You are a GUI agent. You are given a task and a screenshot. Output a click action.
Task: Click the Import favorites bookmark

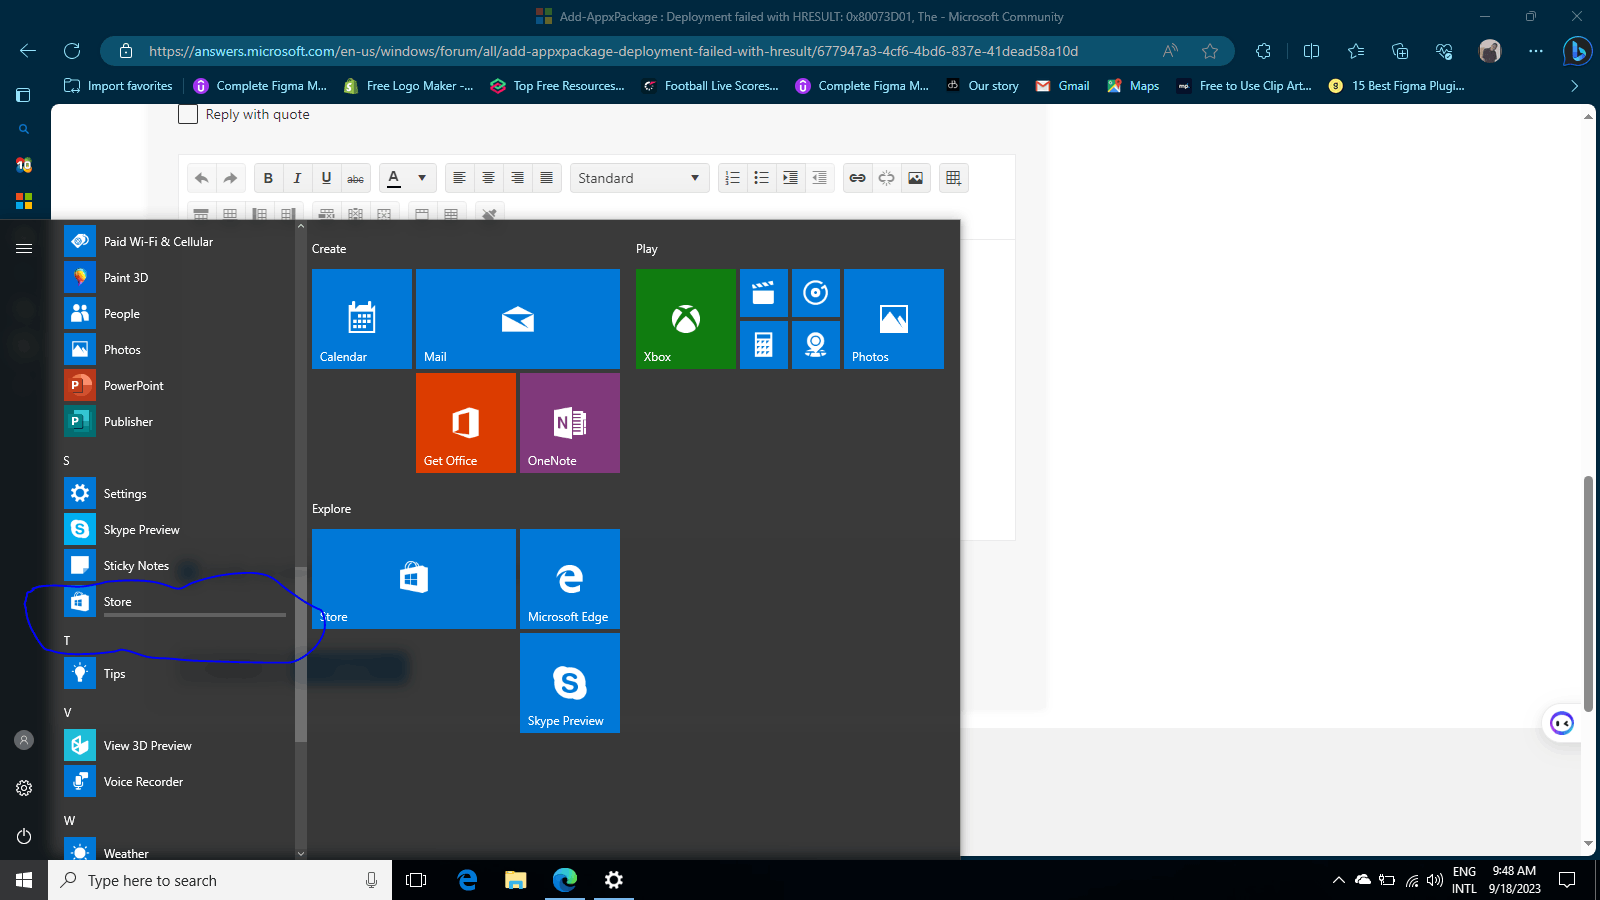(x=118, y=86)
